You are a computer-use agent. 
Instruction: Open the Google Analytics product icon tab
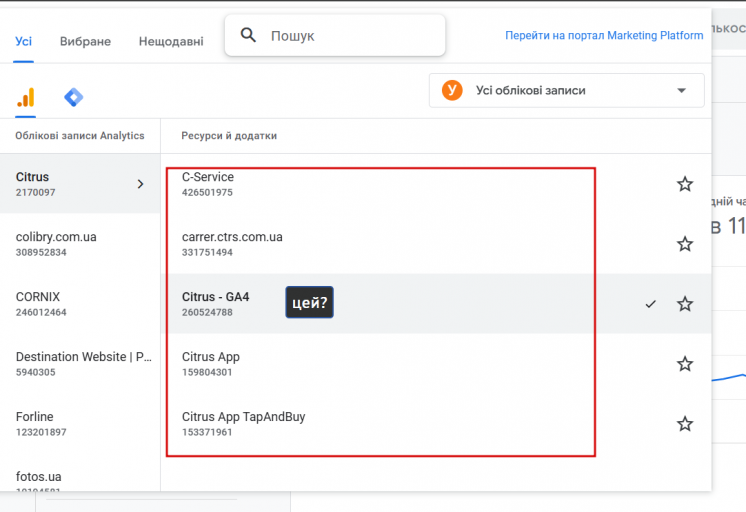tap(26, 97)
